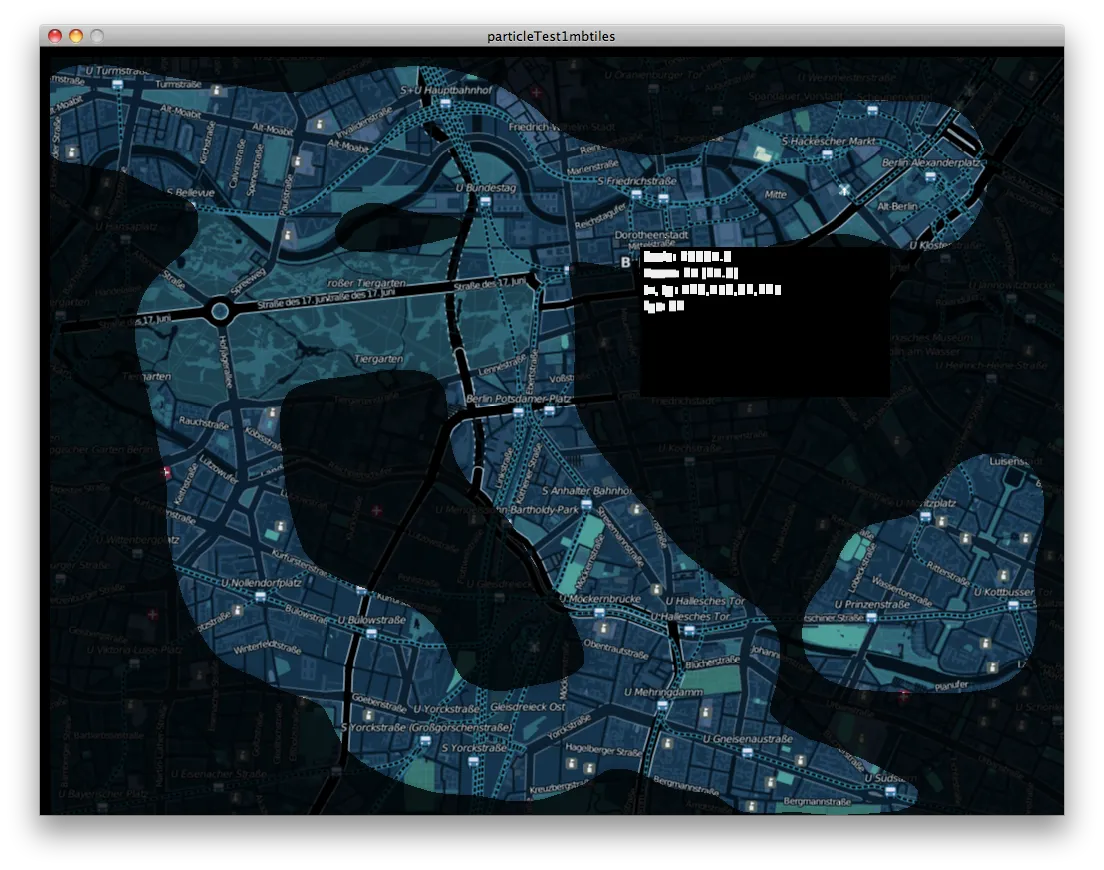
Task: Click the Lützowufer street label
Action: [218, 470]
